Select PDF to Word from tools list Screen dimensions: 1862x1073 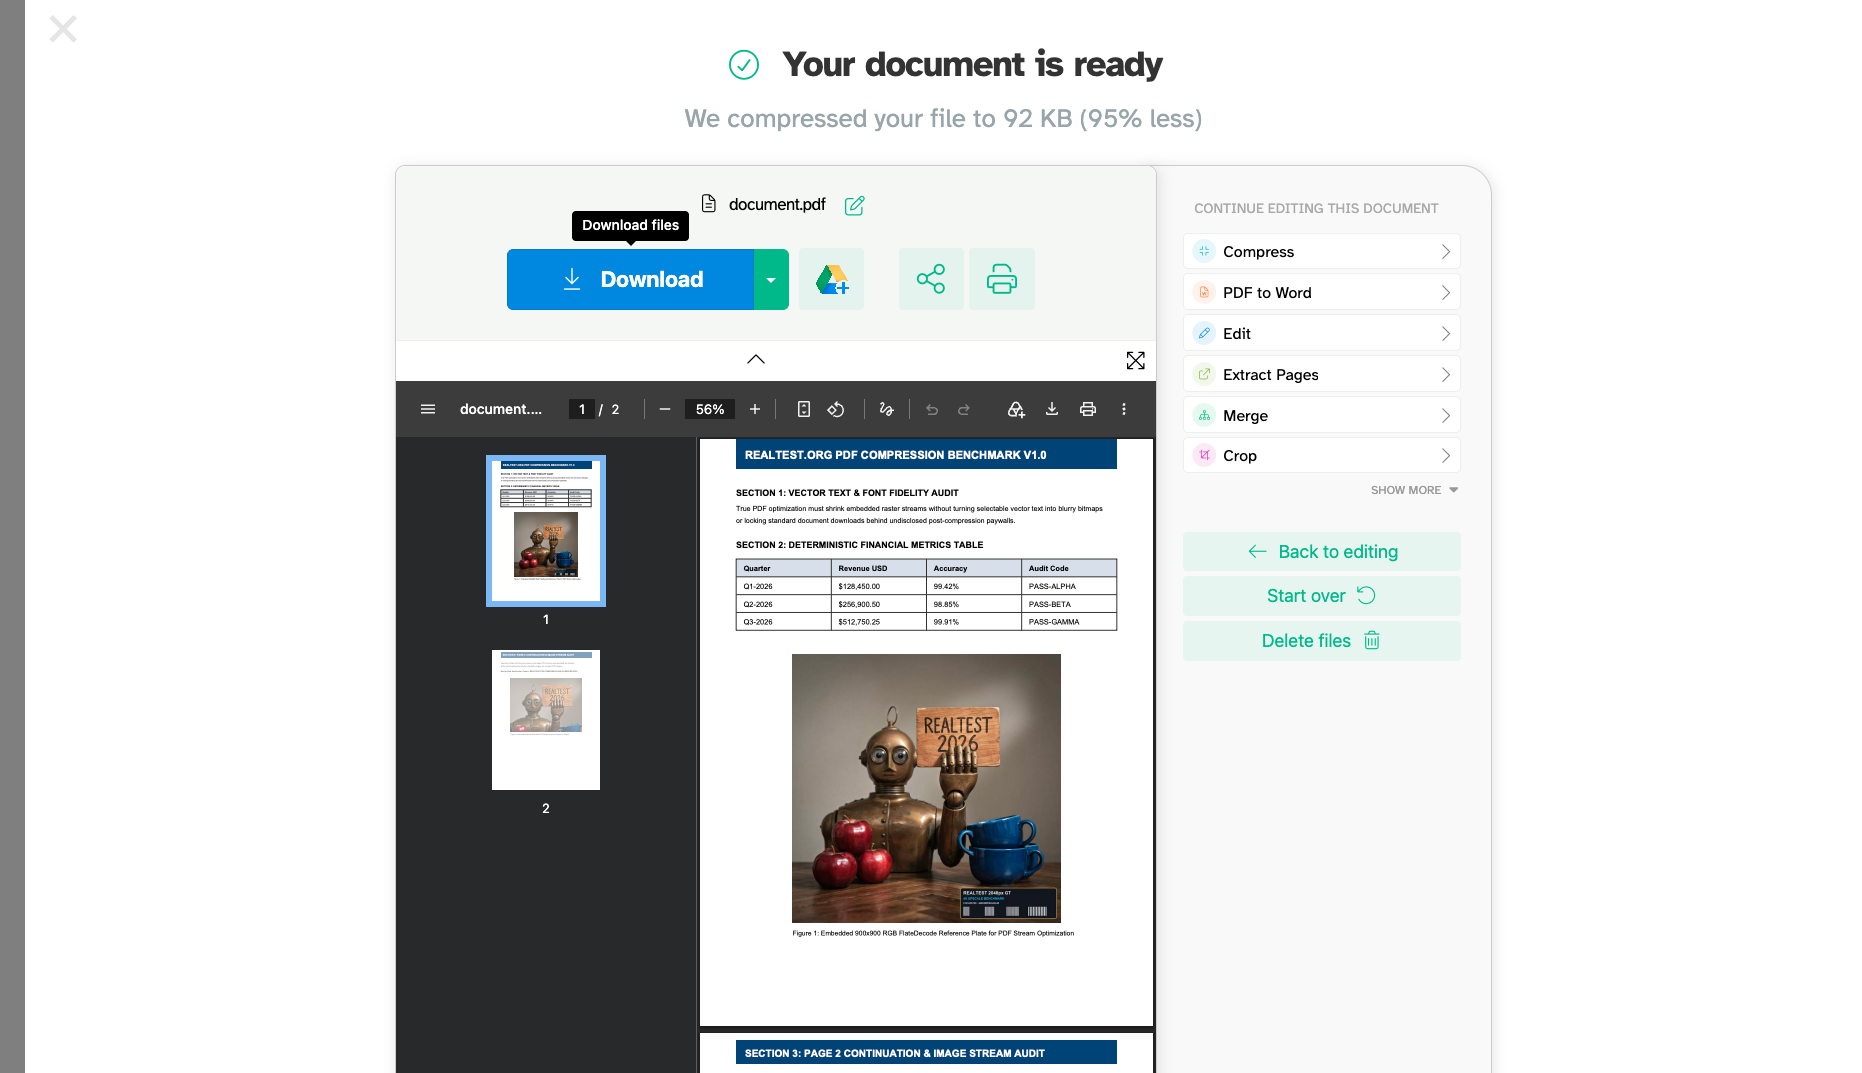1322,292
